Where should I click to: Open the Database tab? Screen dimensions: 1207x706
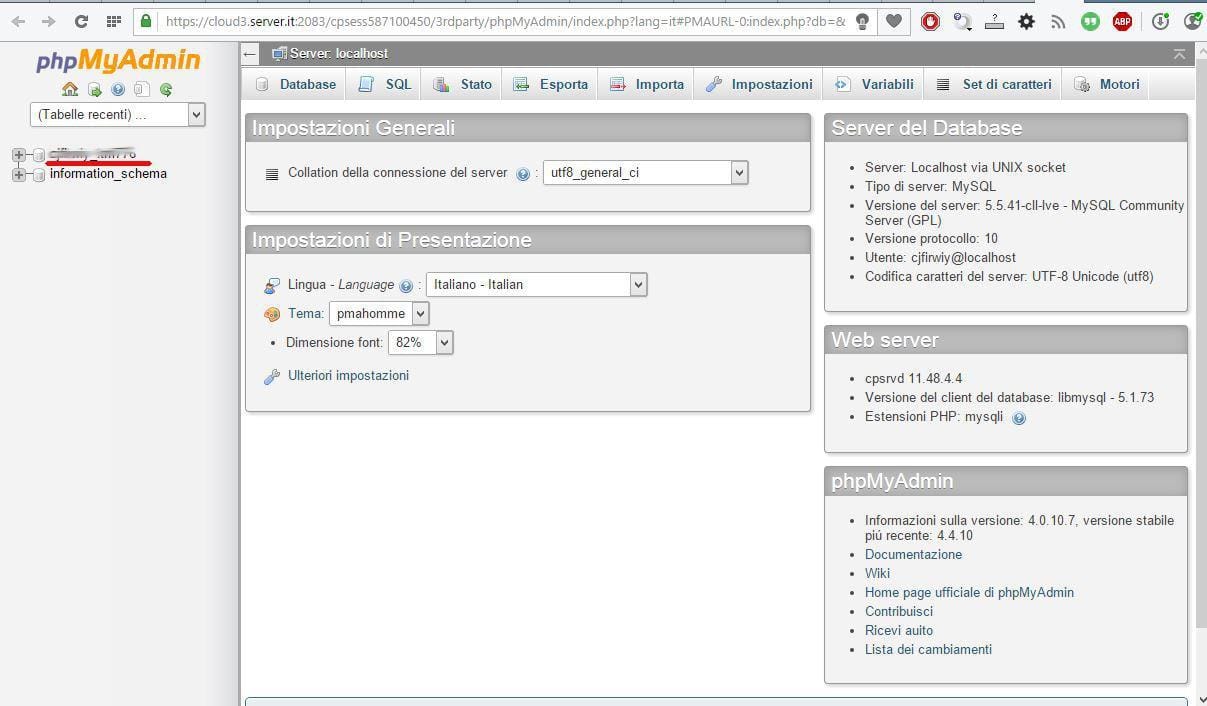295,85
